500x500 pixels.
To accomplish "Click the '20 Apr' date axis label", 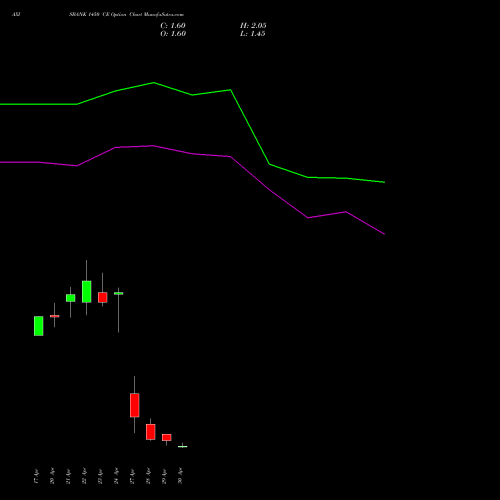I will (x=52, y=477).
